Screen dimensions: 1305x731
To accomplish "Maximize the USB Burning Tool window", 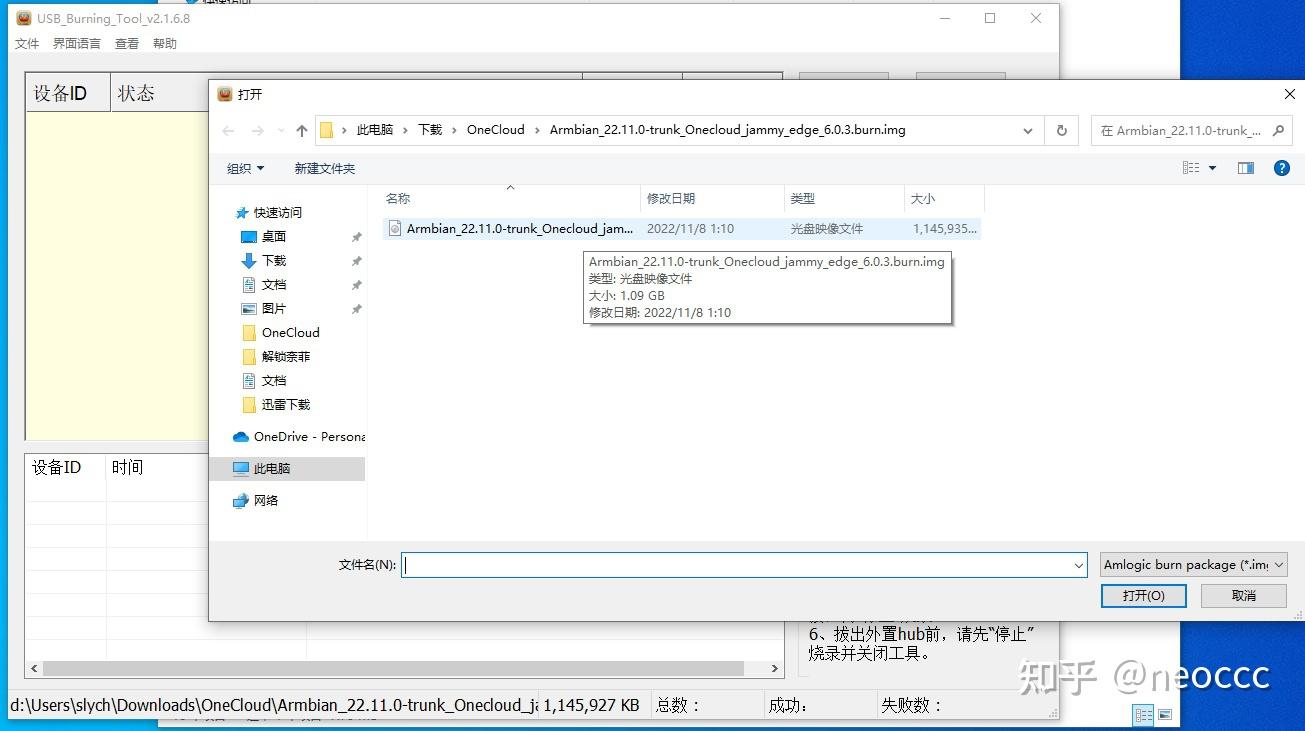I will click(990, 18).
